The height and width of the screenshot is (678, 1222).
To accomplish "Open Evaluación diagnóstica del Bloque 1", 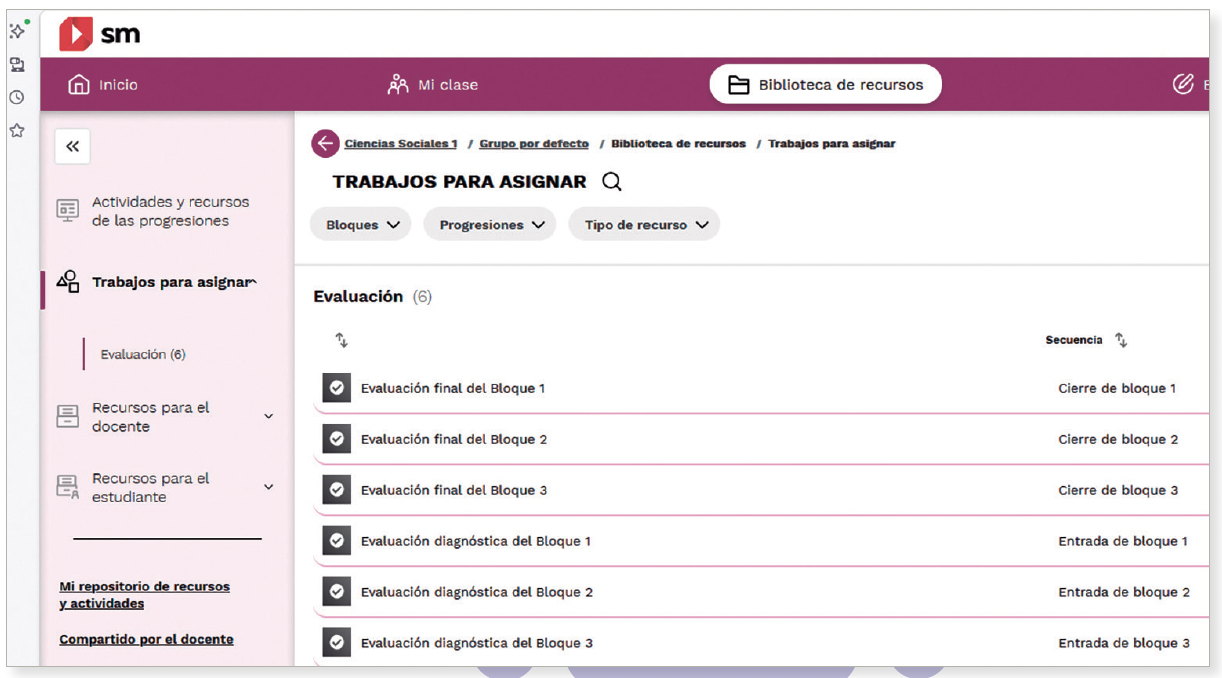I will pos(476,541).
